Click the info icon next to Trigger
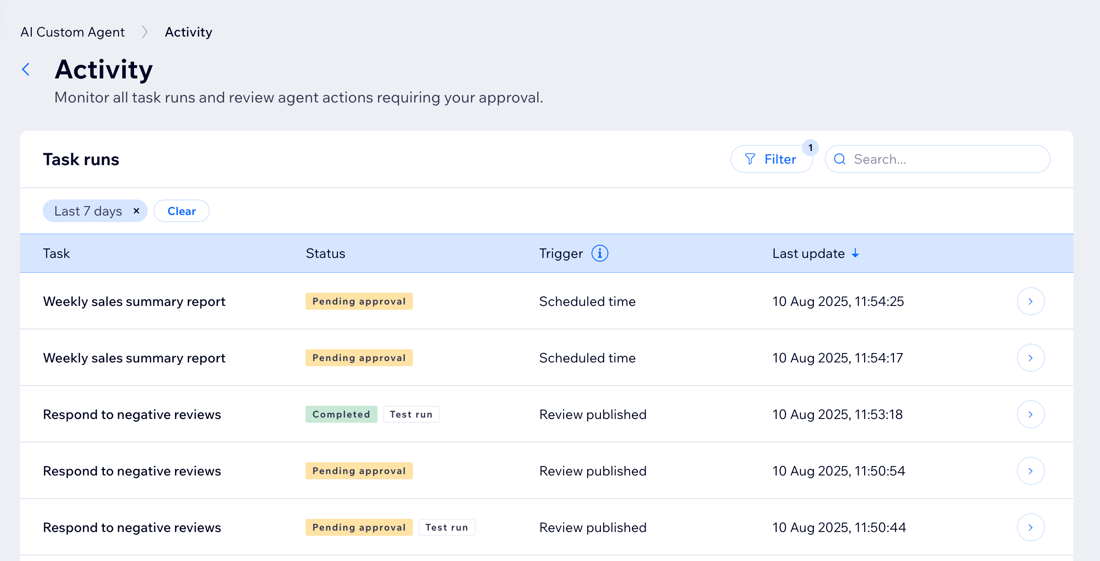The width and height of the screenshot is (1100, 561). pyautogui.click(x=600, y=253)
